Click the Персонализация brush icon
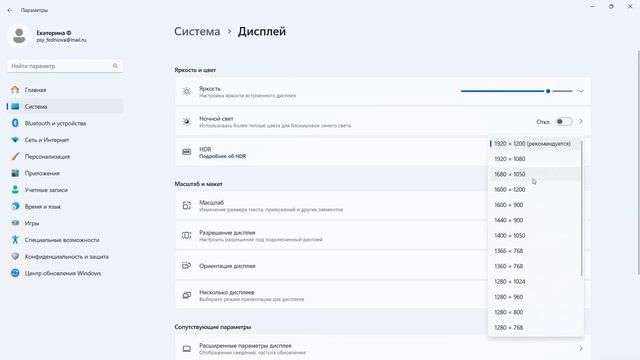This screenshot has width=640, height=360. [15, 156]
